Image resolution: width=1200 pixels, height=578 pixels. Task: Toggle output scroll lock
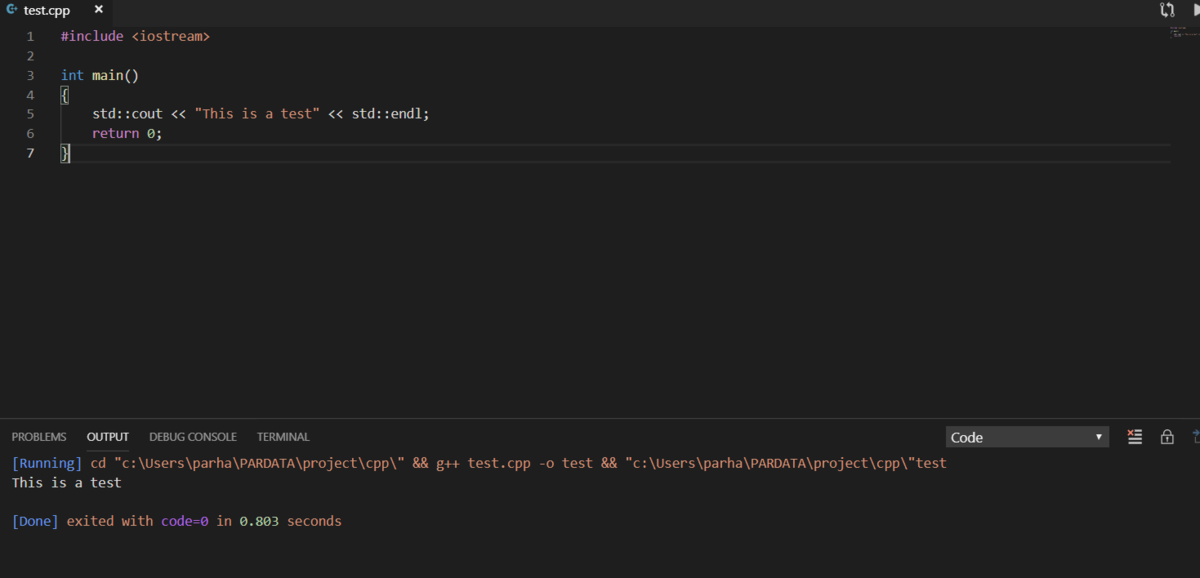pyautogui.click(x=1167, y=437)
